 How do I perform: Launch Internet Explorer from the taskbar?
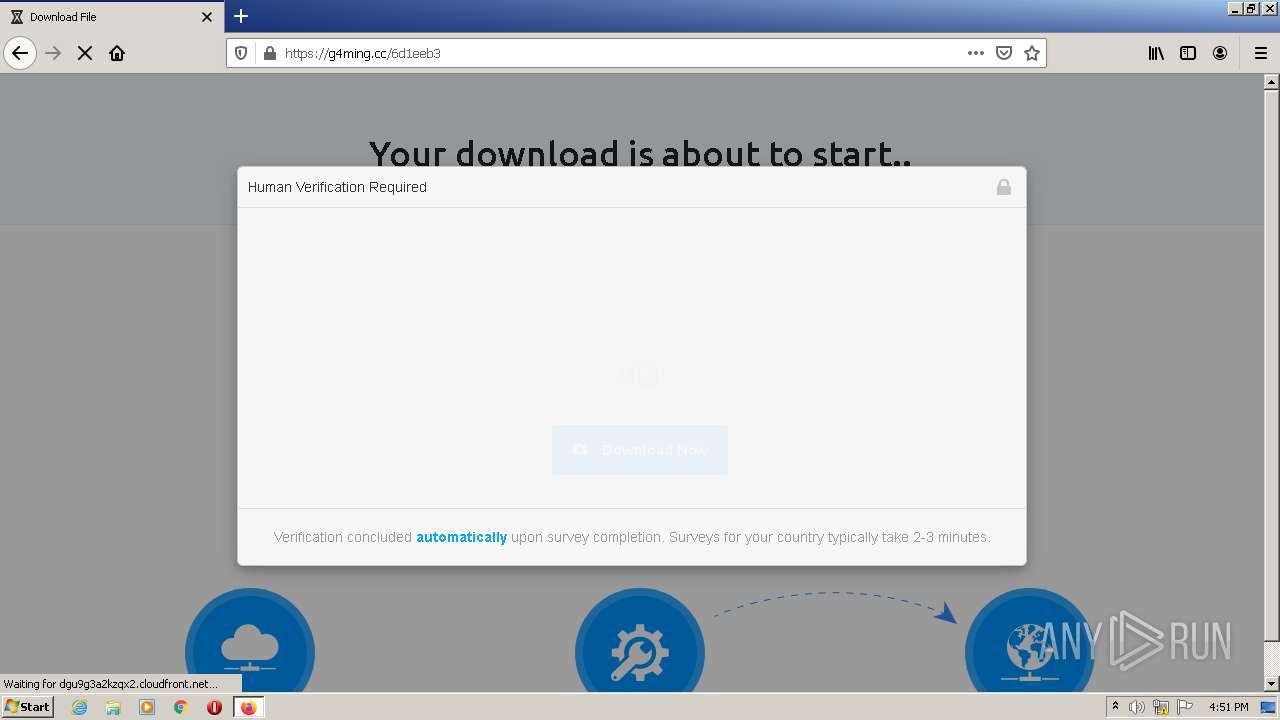(x=80, y=707)
